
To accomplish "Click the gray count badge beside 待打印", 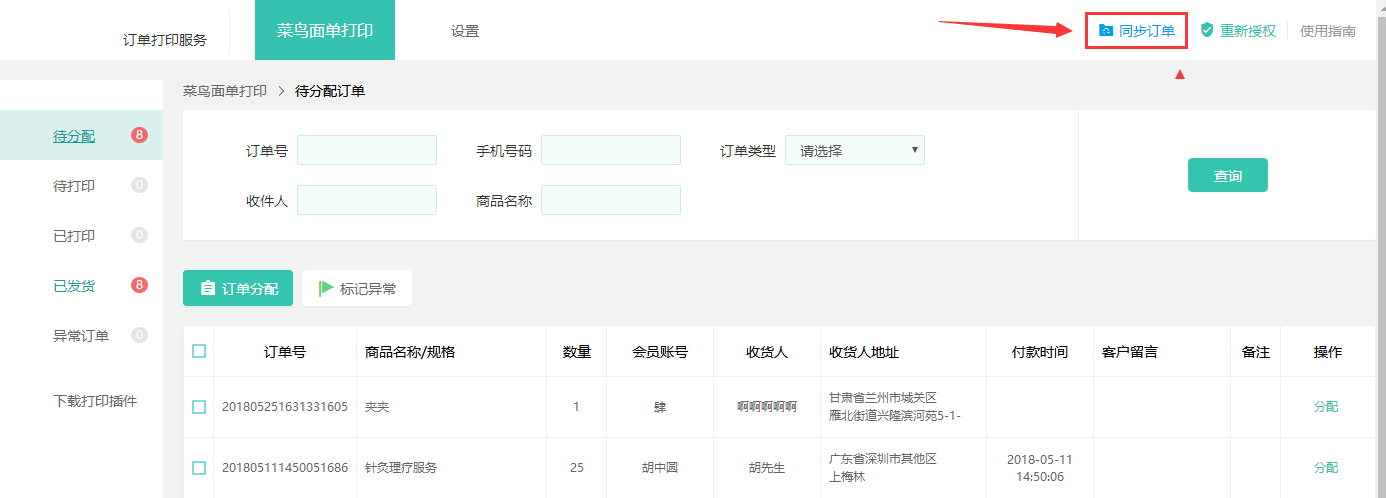I will click(139, 185).
